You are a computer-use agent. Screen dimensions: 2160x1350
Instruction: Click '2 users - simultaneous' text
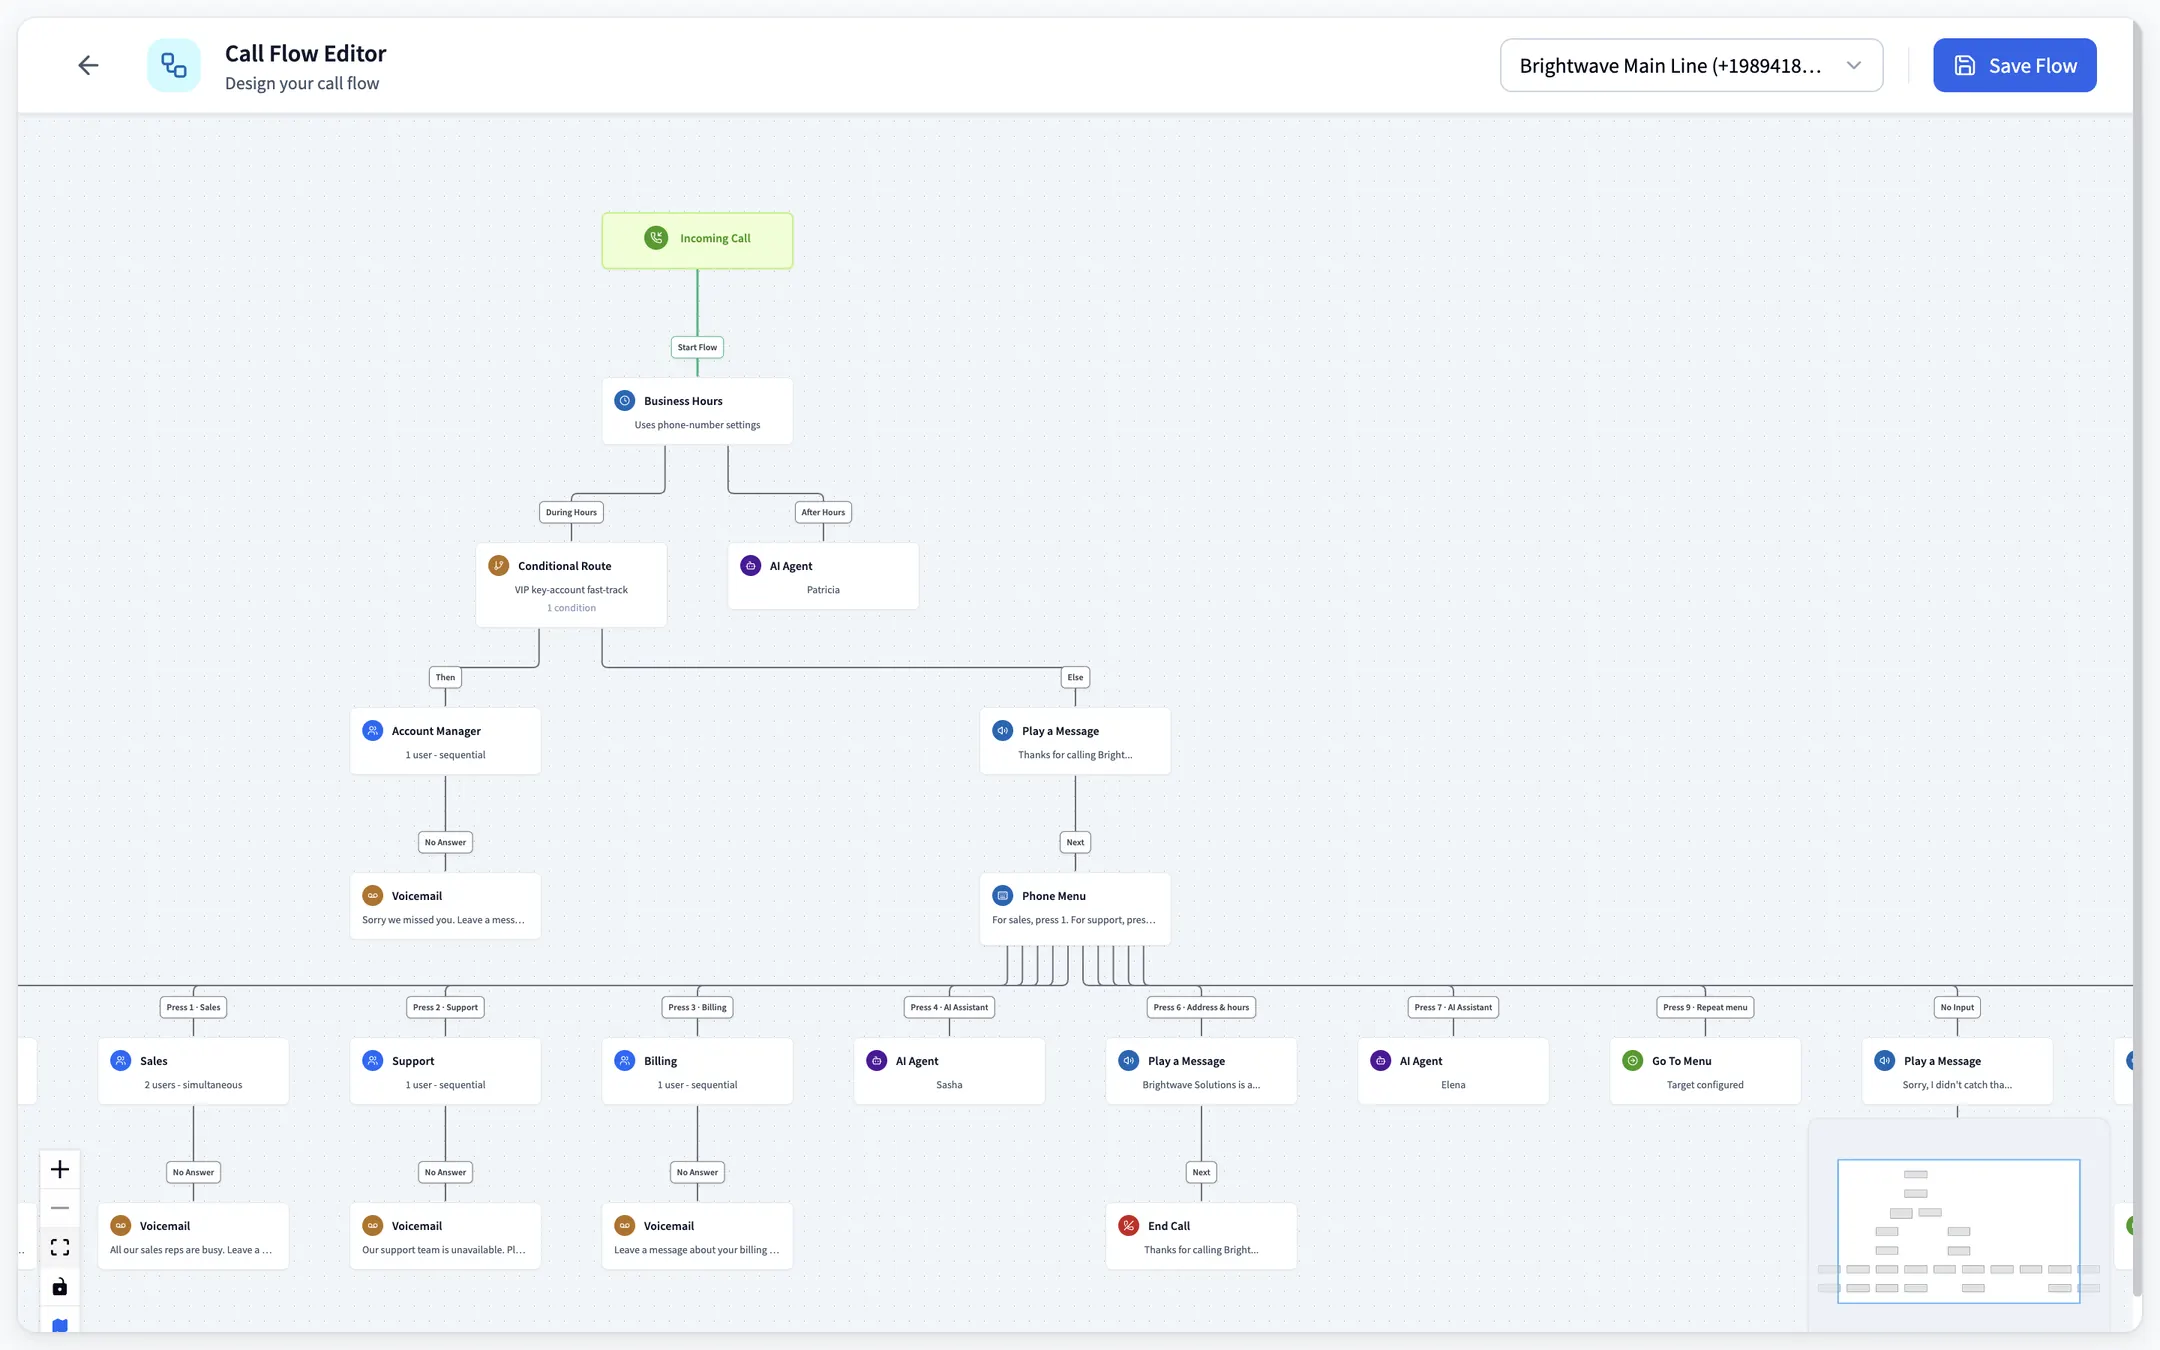(193, 1085)
